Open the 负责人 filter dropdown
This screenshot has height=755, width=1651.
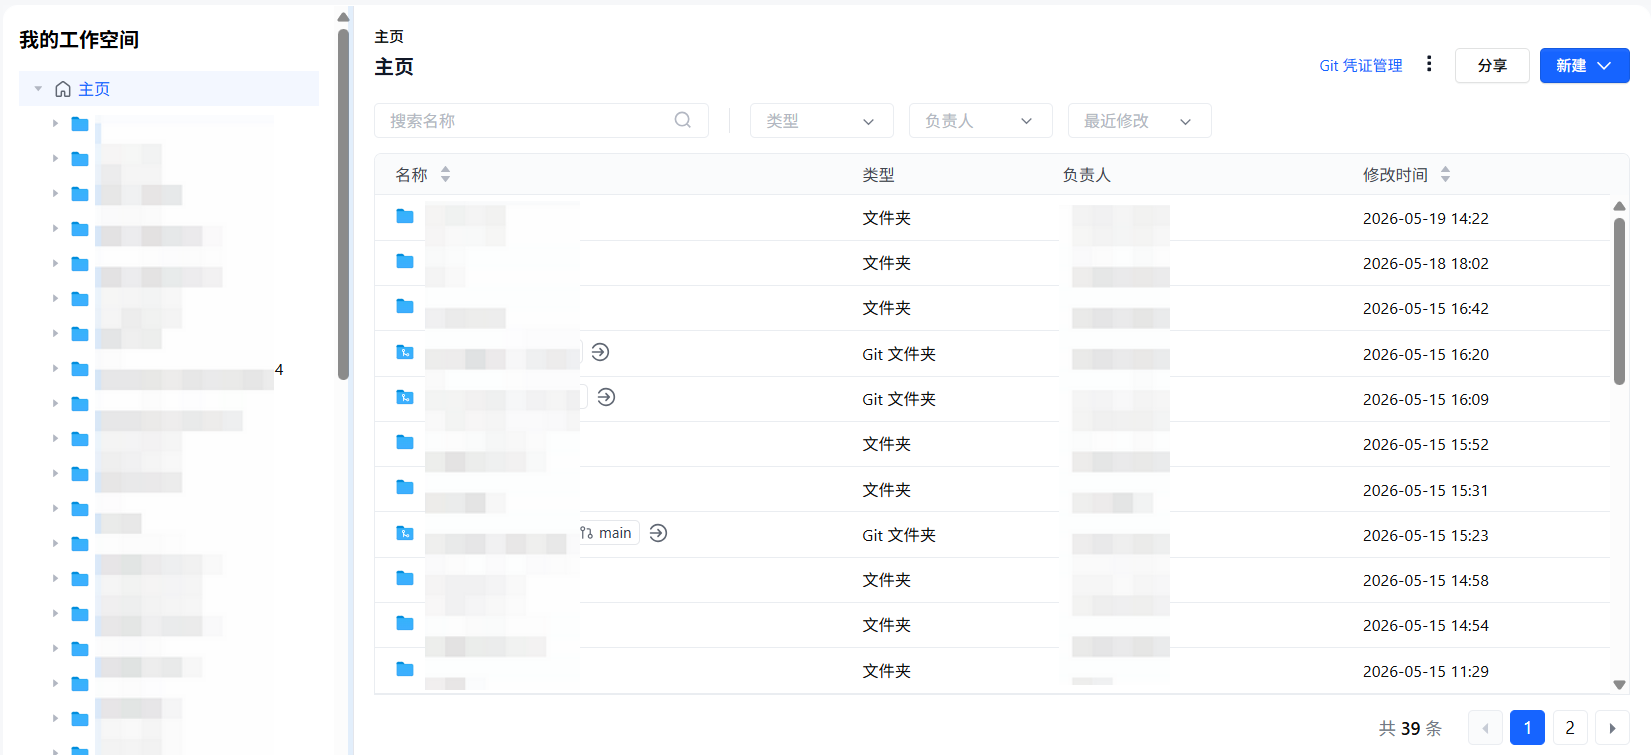click(980, 121)
